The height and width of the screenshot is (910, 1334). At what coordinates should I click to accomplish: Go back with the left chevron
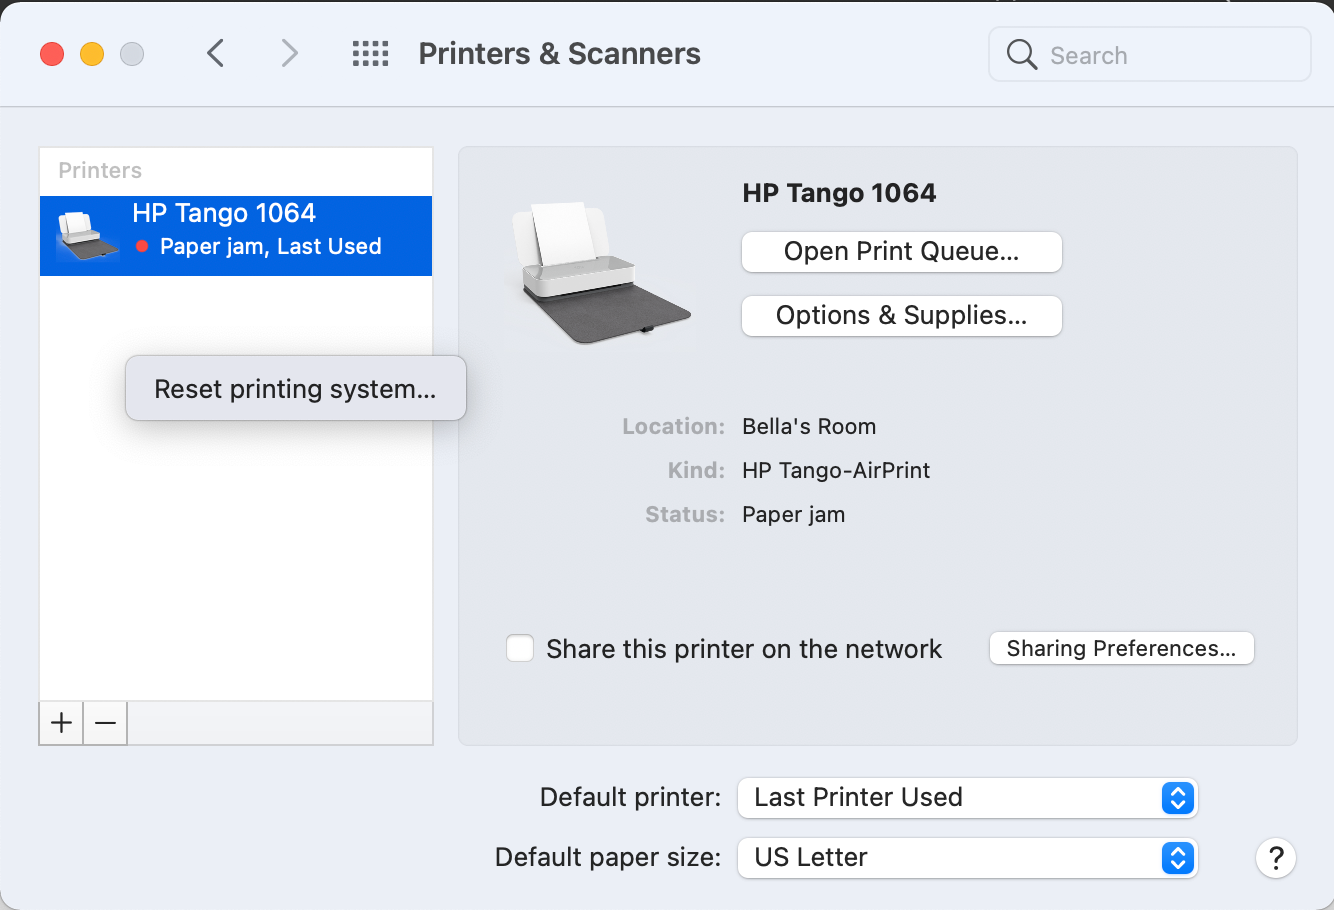(x=215, y=53)
